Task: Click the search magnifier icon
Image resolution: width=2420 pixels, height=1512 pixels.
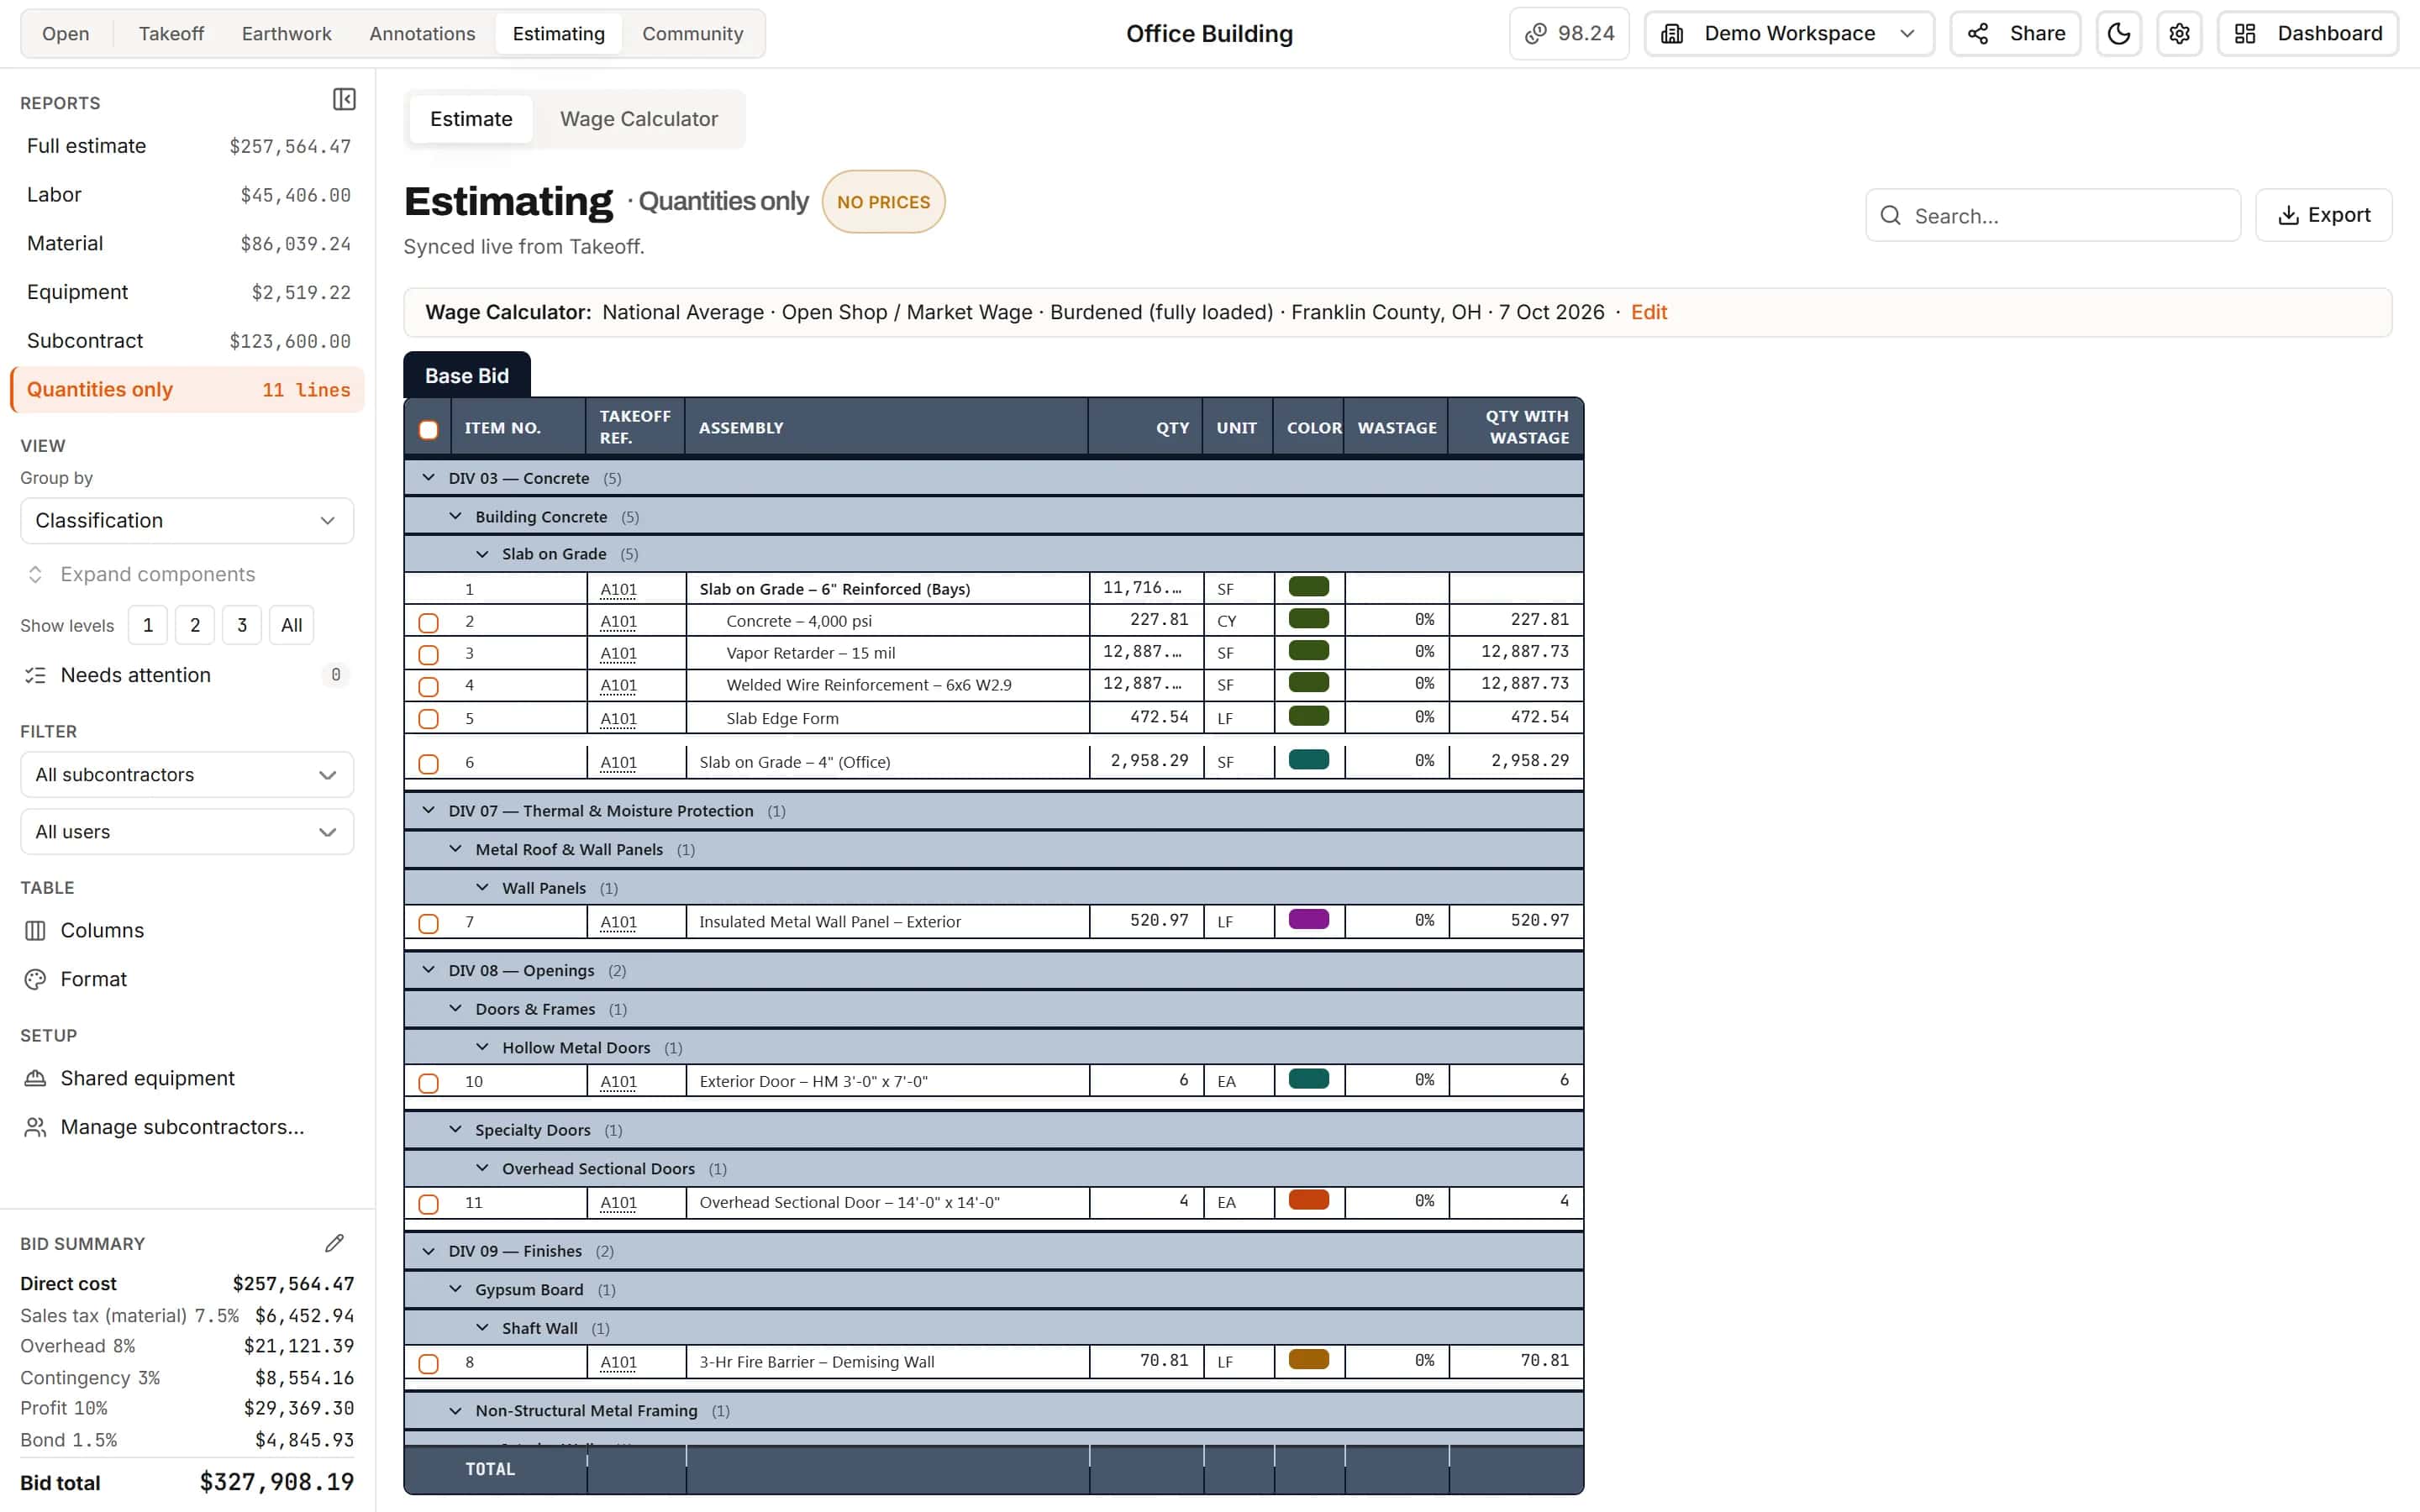Action: 1890,216
